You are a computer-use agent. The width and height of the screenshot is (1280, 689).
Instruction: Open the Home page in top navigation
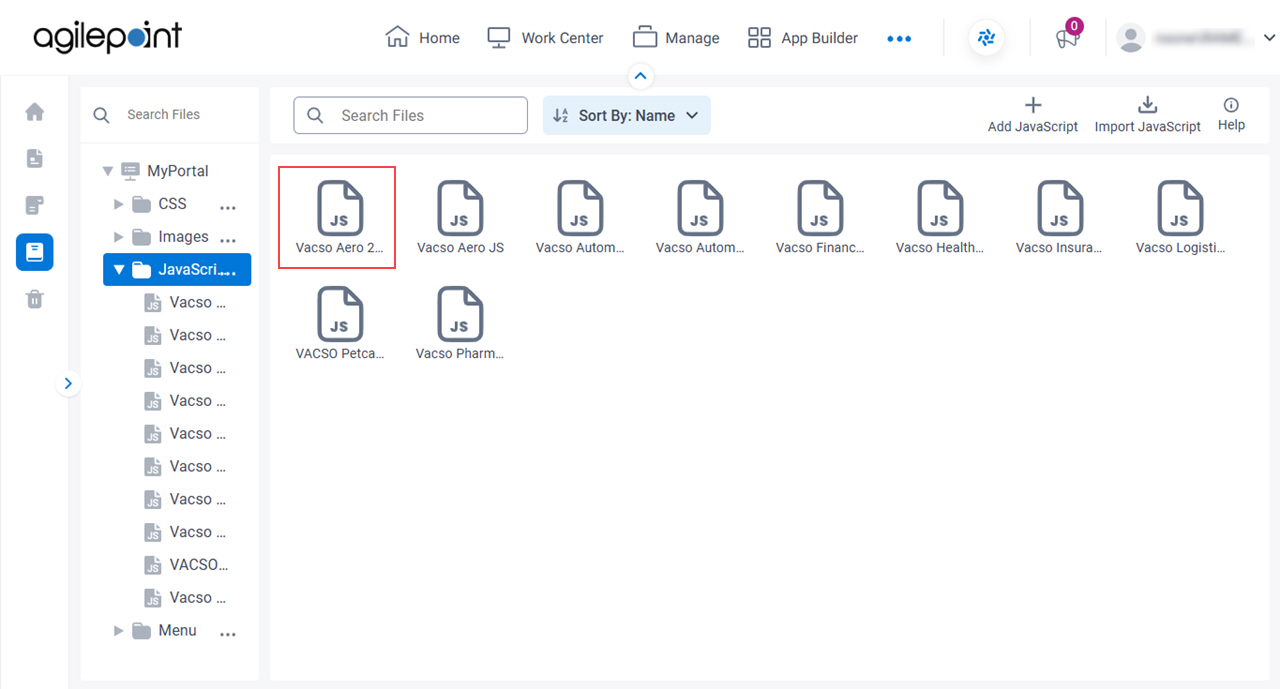422,38
